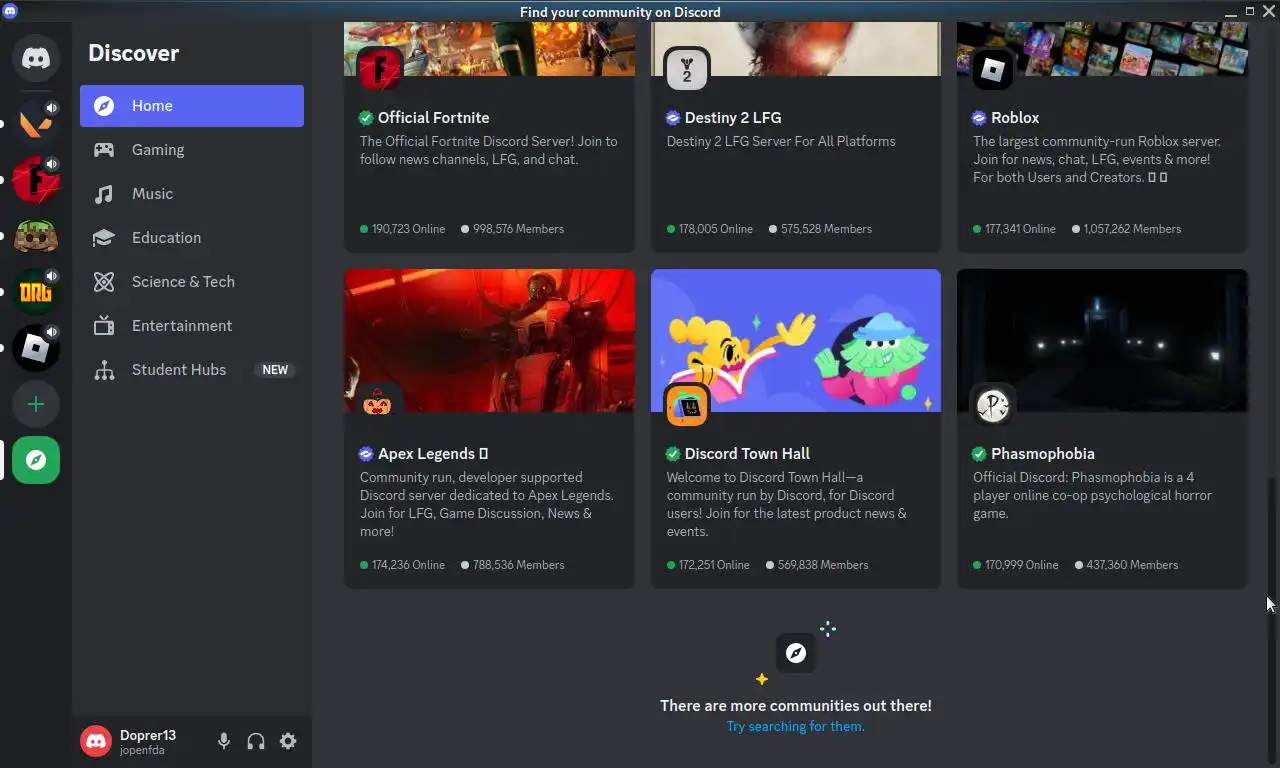
Task: Click the 998,576 Members text
Action: (518, 229)
